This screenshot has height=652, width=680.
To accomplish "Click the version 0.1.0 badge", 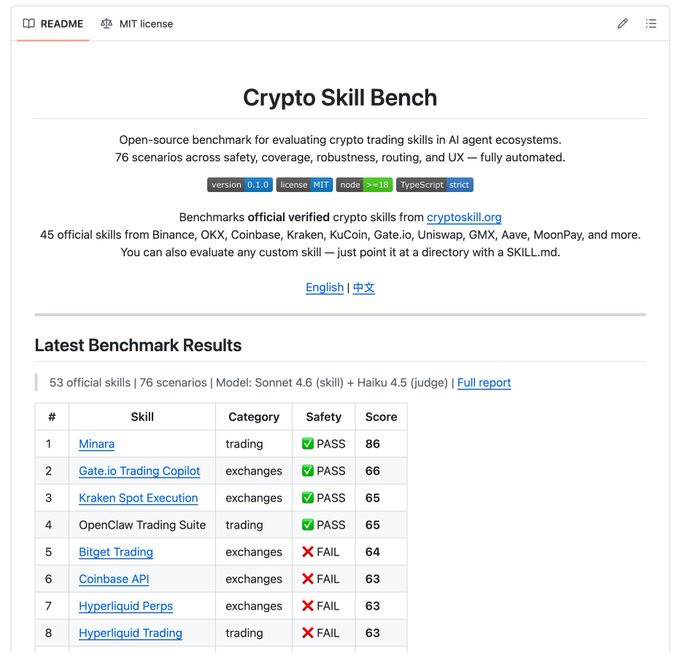I will (x=240, y=185).
